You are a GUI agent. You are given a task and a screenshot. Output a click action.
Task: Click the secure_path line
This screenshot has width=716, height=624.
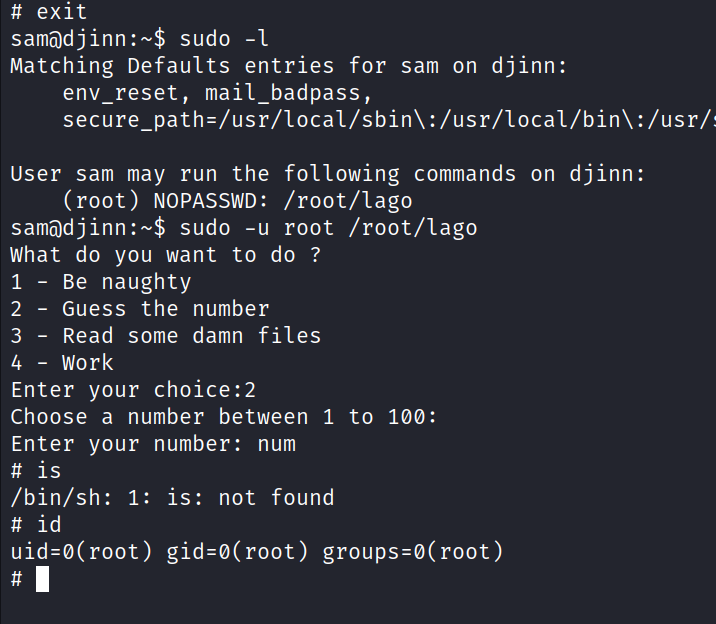point(389,121)
